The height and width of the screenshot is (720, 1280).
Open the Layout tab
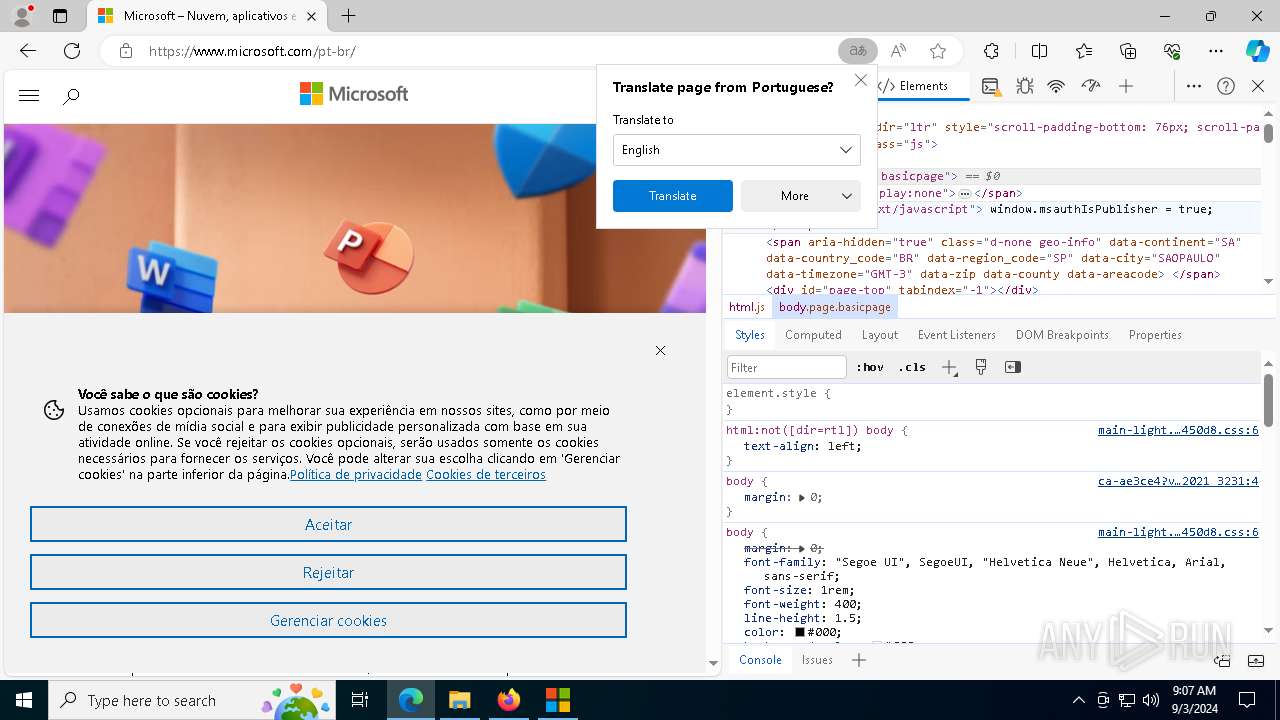(880, 335)
